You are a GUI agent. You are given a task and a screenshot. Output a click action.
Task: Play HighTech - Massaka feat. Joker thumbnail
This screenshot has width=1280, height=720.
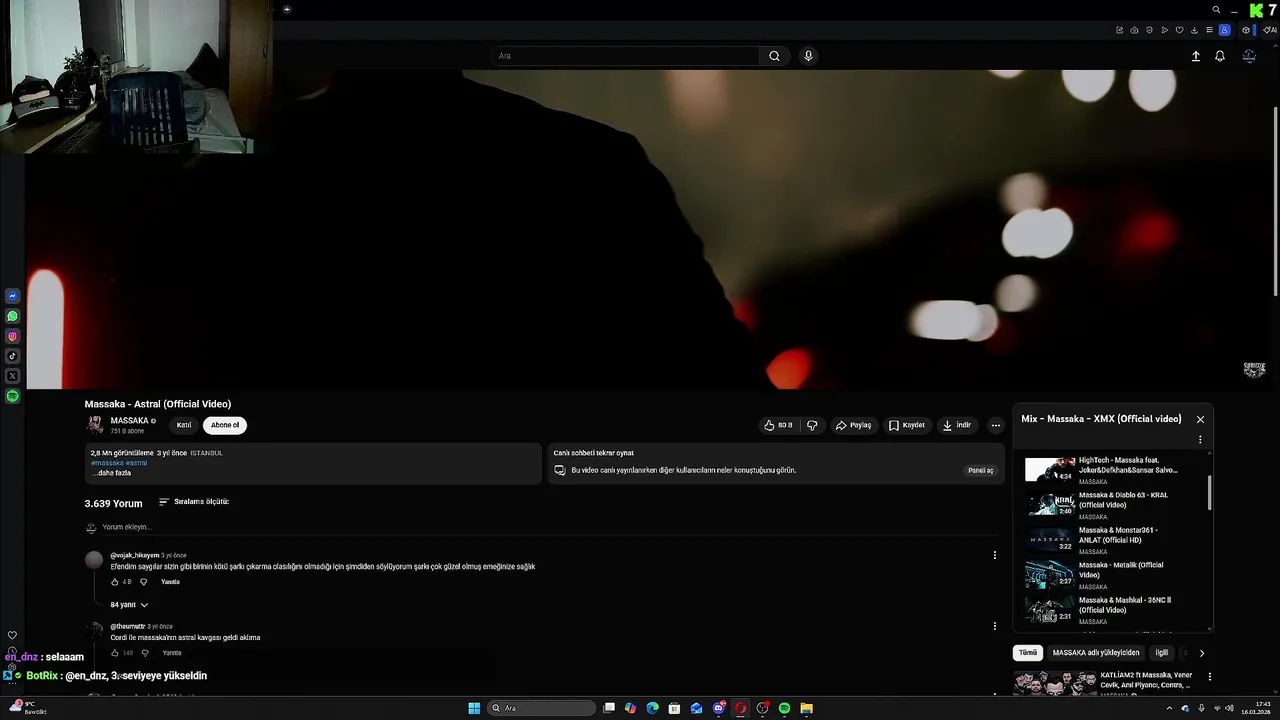point(1050,470)
